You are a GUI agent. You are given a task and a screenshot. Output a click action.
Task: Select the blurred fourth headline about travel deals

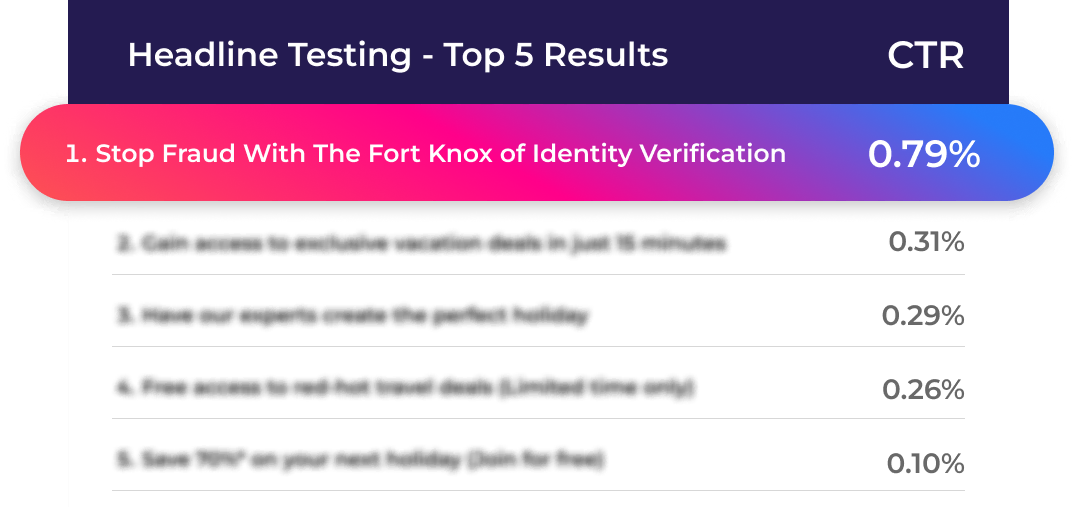(405, 388)
